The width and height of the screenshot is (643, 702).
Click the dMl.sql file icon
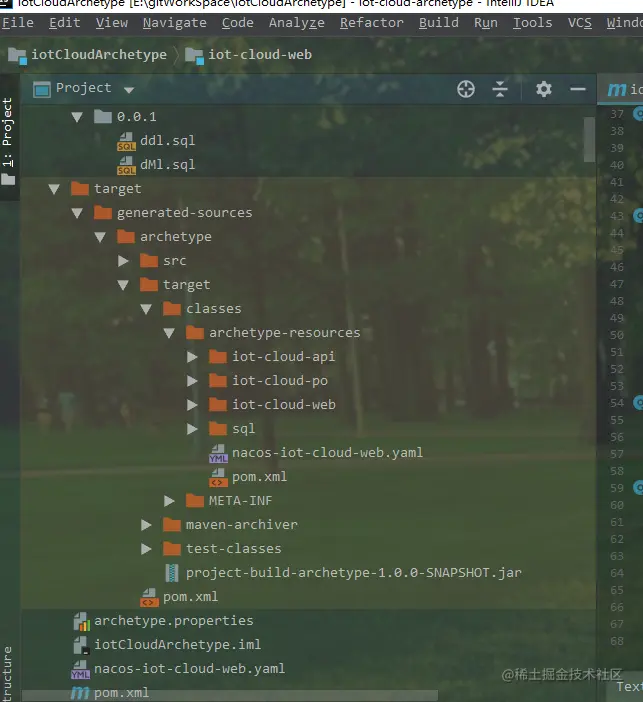[x=126, y=165]
